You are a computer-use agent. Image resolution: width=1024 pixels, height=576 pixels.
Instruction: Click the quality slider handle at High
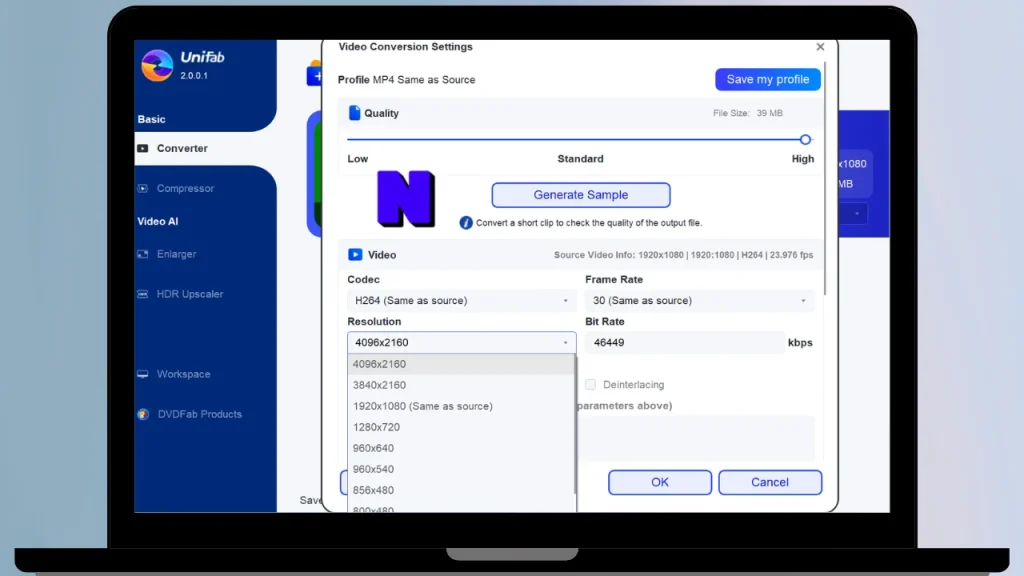805,139
